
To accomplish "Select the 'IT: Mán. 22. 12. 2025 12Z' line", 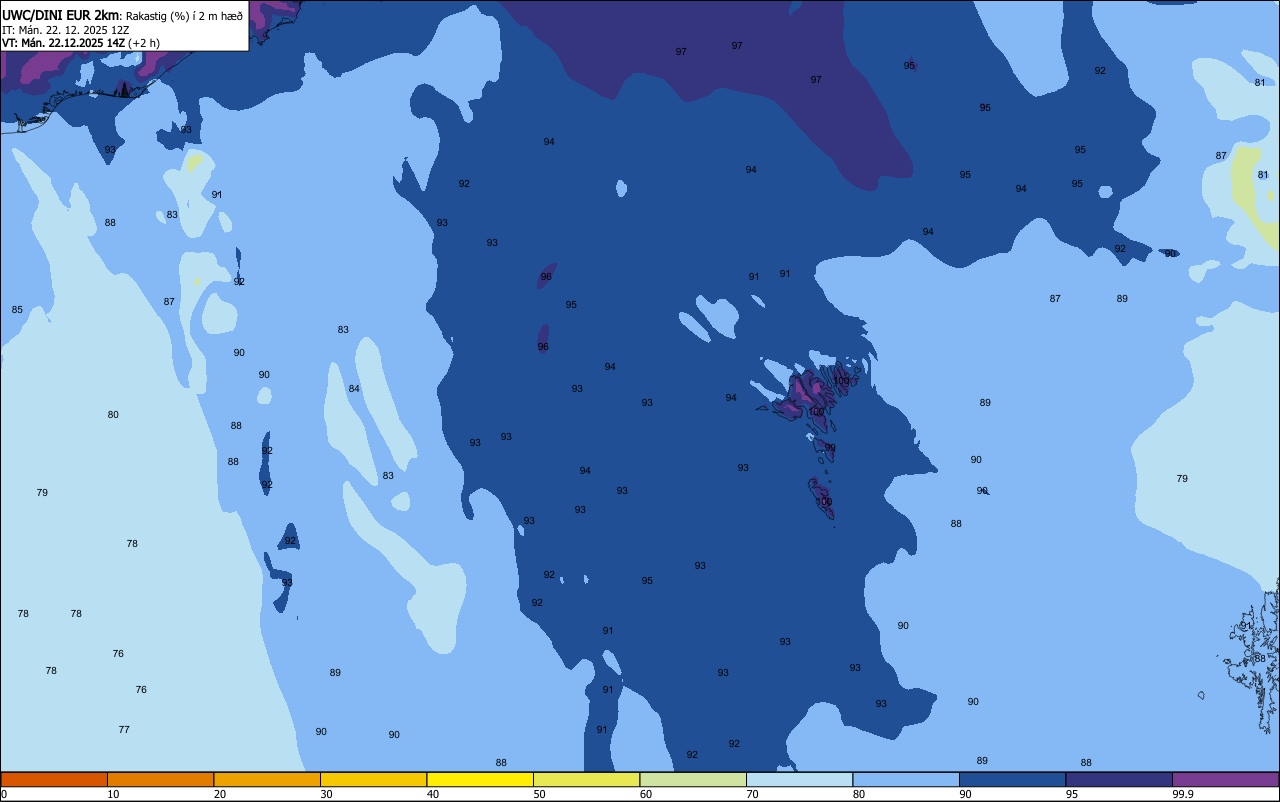I will click(66, 29).
